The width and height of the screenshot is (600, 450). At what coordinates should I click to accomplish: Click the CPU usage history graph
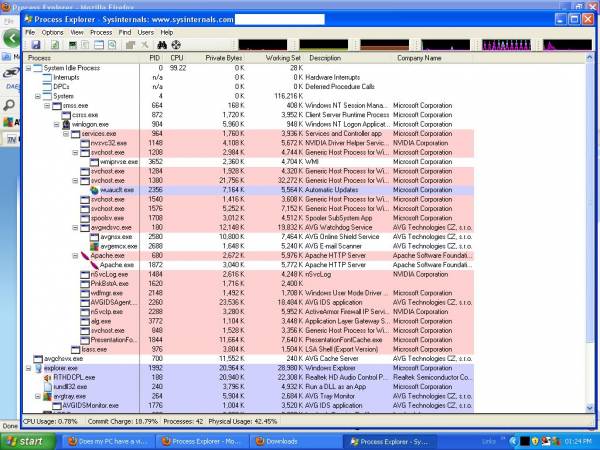pyautogui.click(x=262, y=45)
